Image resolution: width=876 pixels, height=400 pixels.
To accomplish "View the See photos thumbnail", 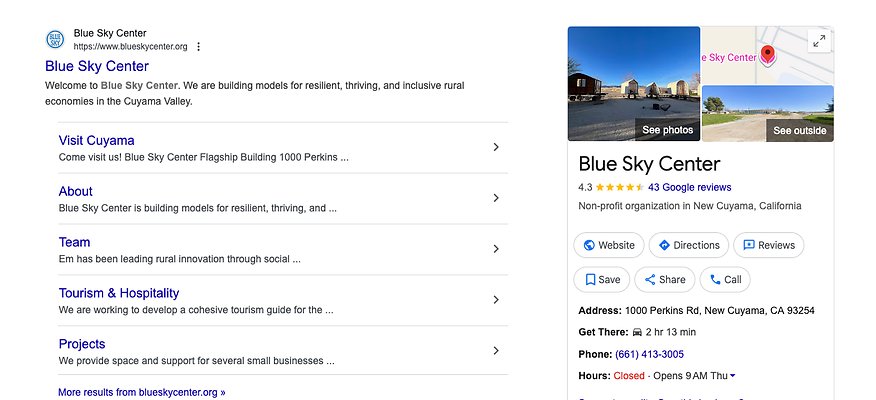I will pyautogui.click(x=634, y=84).
